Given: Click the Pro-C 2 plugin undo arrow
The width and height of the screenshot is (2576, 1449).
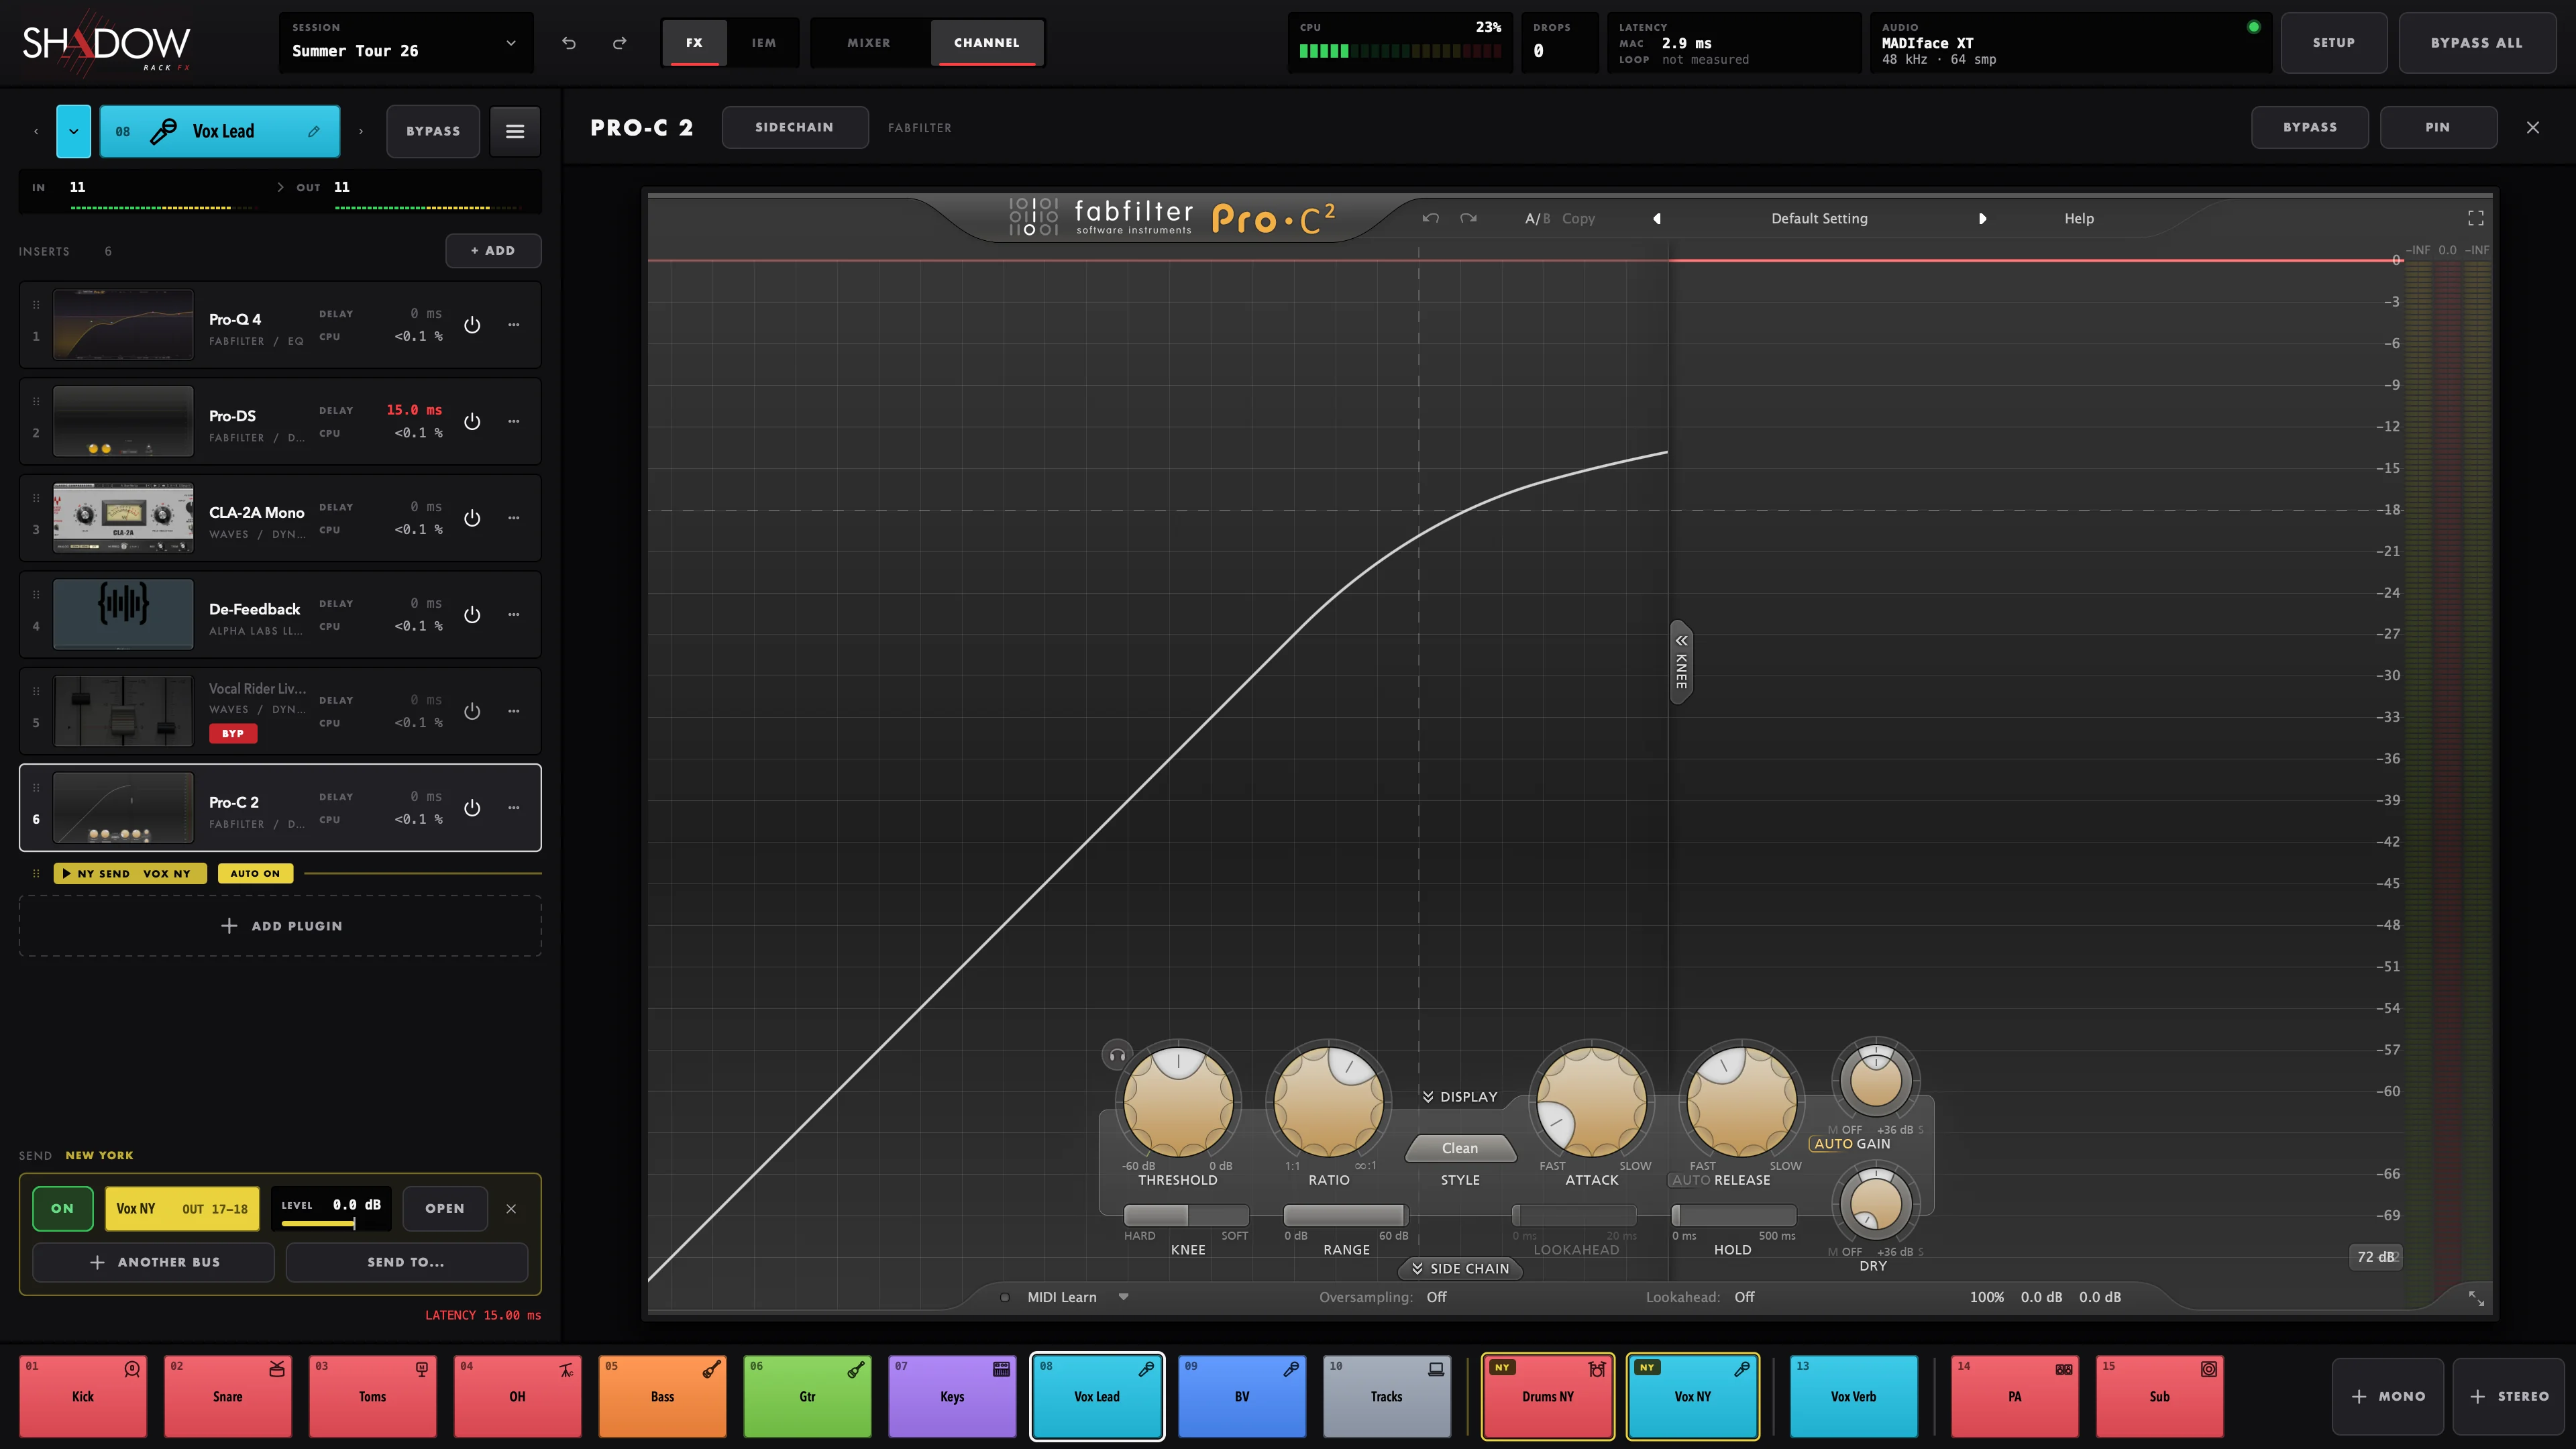Looking at the screenshot, I should (x=1431, y=218).
